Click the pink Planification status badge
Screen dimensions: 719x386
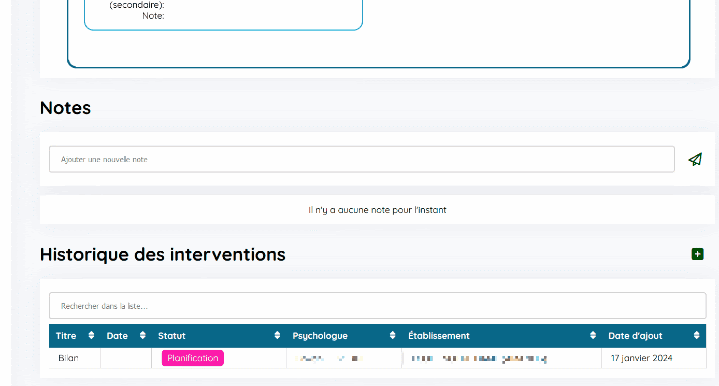point(193,358)
